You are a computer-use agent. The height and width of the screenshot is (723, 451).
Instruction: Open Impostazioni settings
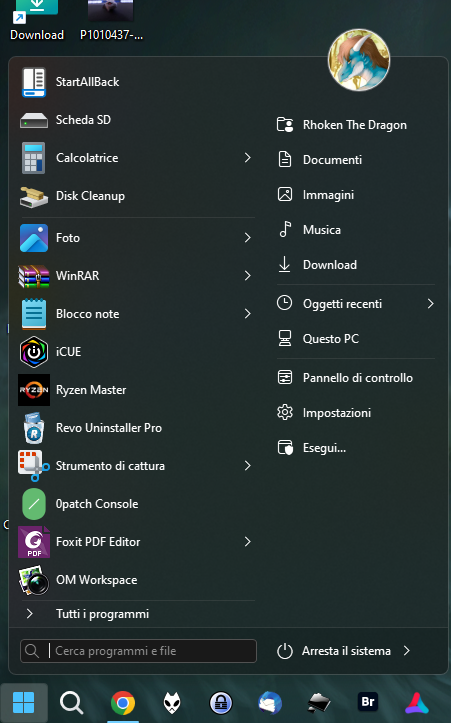pos(355,413)
